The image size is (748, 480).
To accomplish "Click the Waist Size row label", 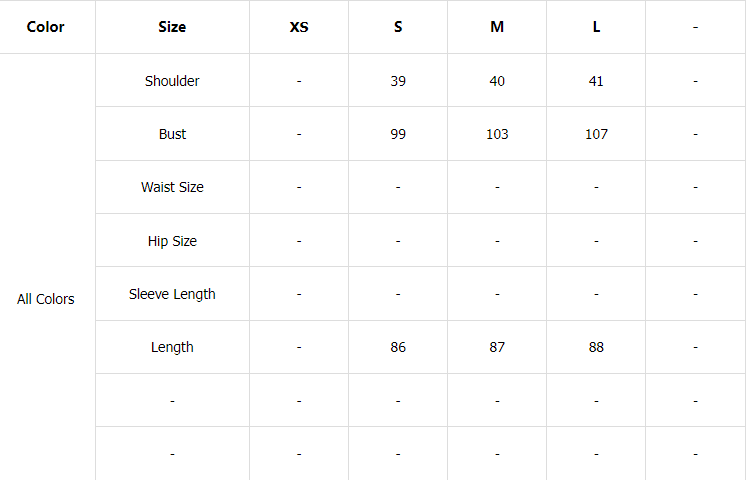I will click(172, 187).
